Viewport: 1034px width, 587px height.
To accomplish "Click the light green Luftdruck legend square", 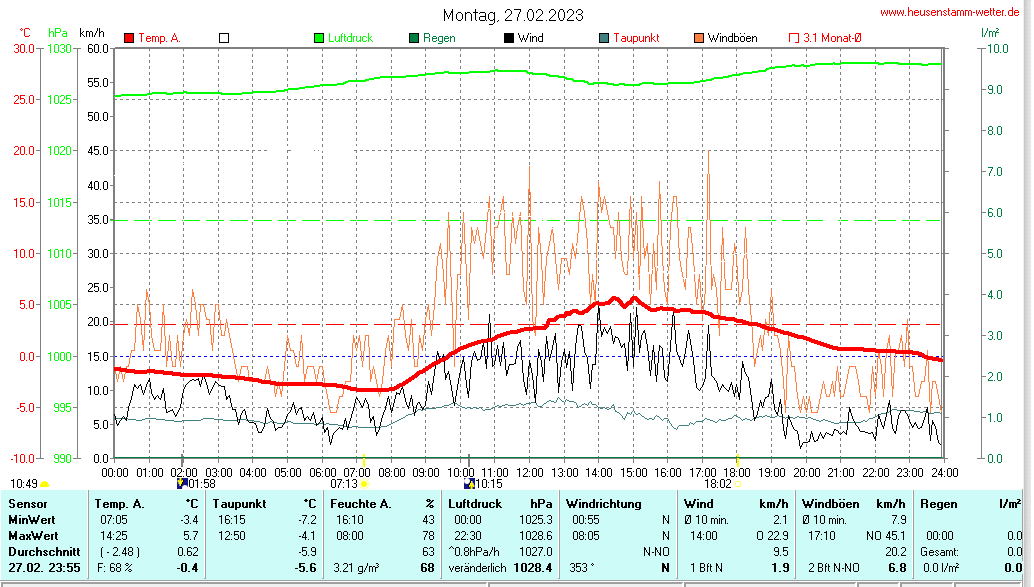I will click(x=319, y=38).
